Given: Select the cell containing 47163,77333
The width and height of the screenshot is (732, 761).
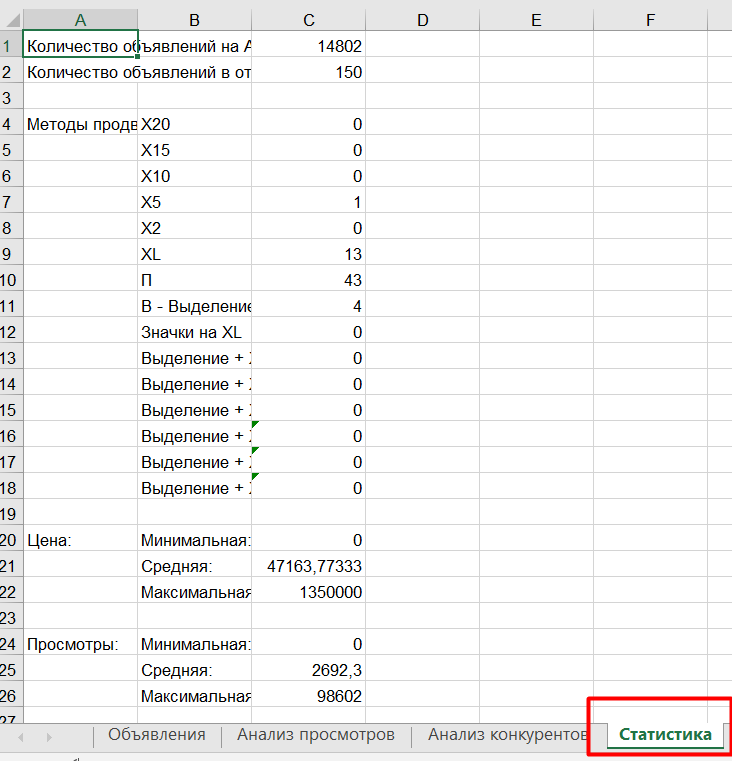Looking at the screenshot, I should click(x=308, y=566).
